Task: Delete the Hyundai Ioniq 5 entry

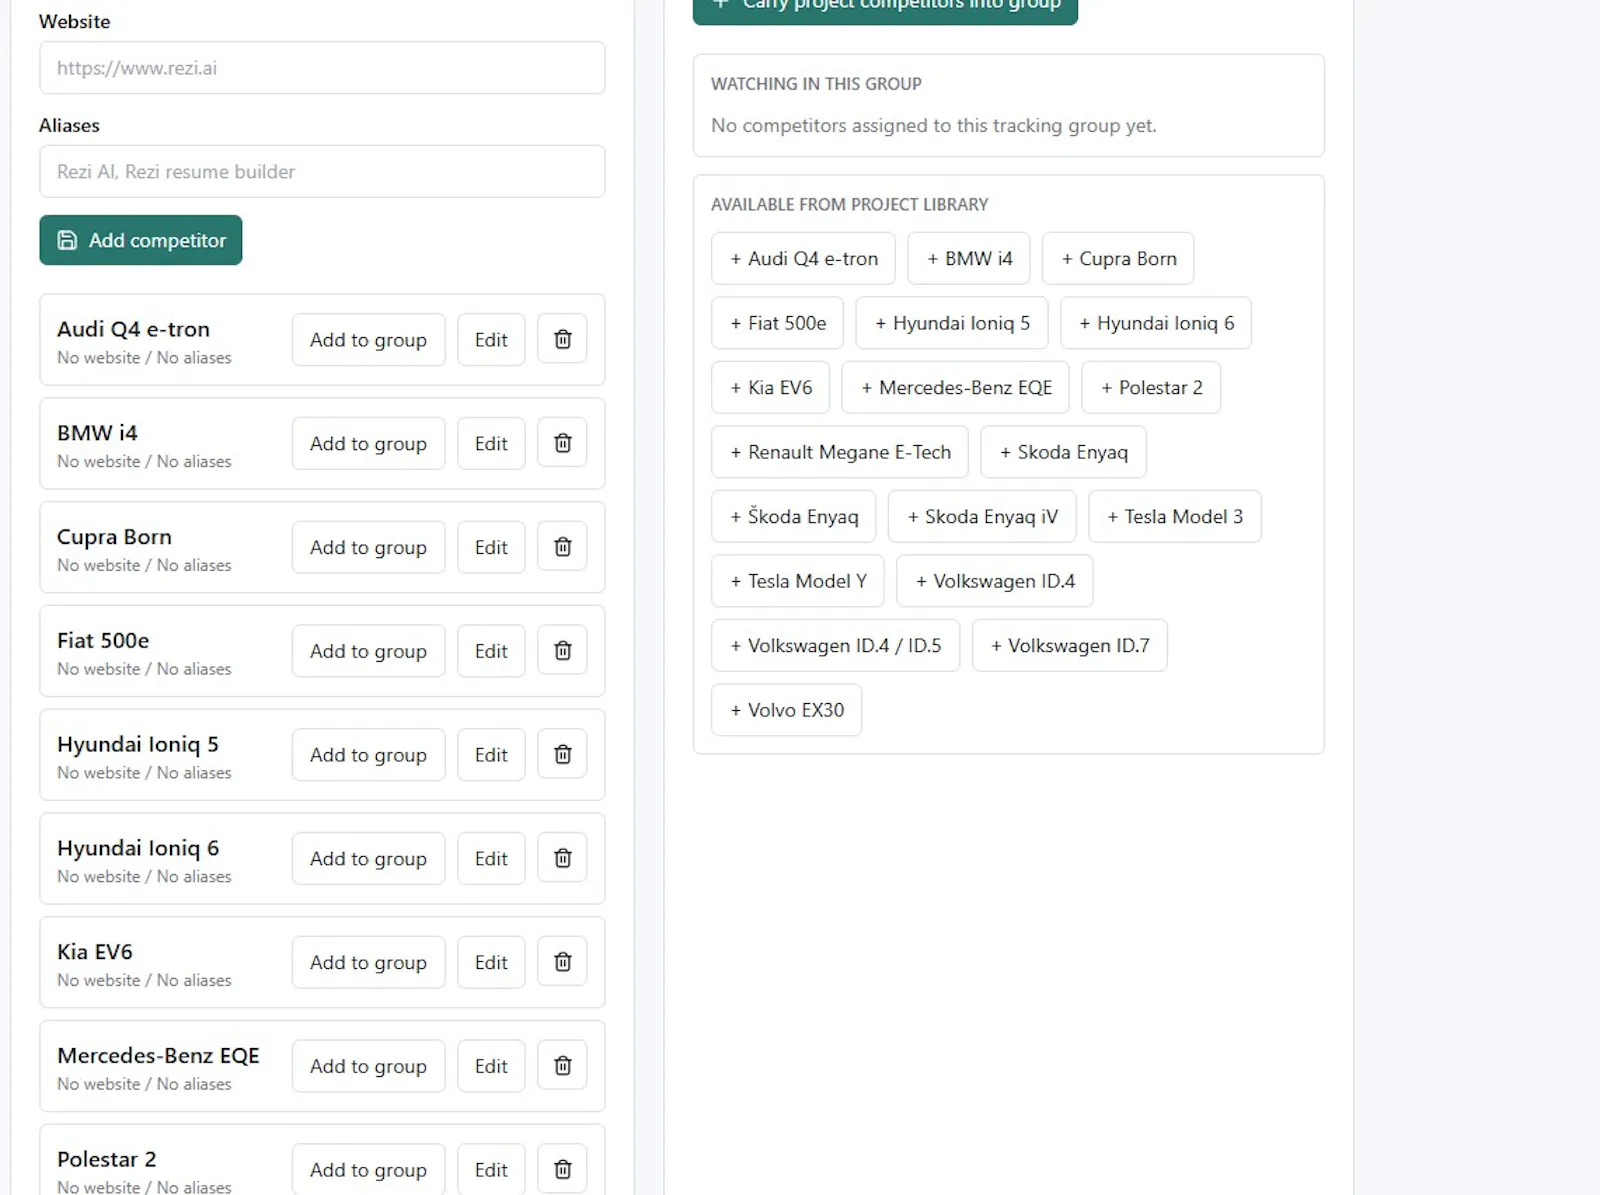Action: point(562,755)
